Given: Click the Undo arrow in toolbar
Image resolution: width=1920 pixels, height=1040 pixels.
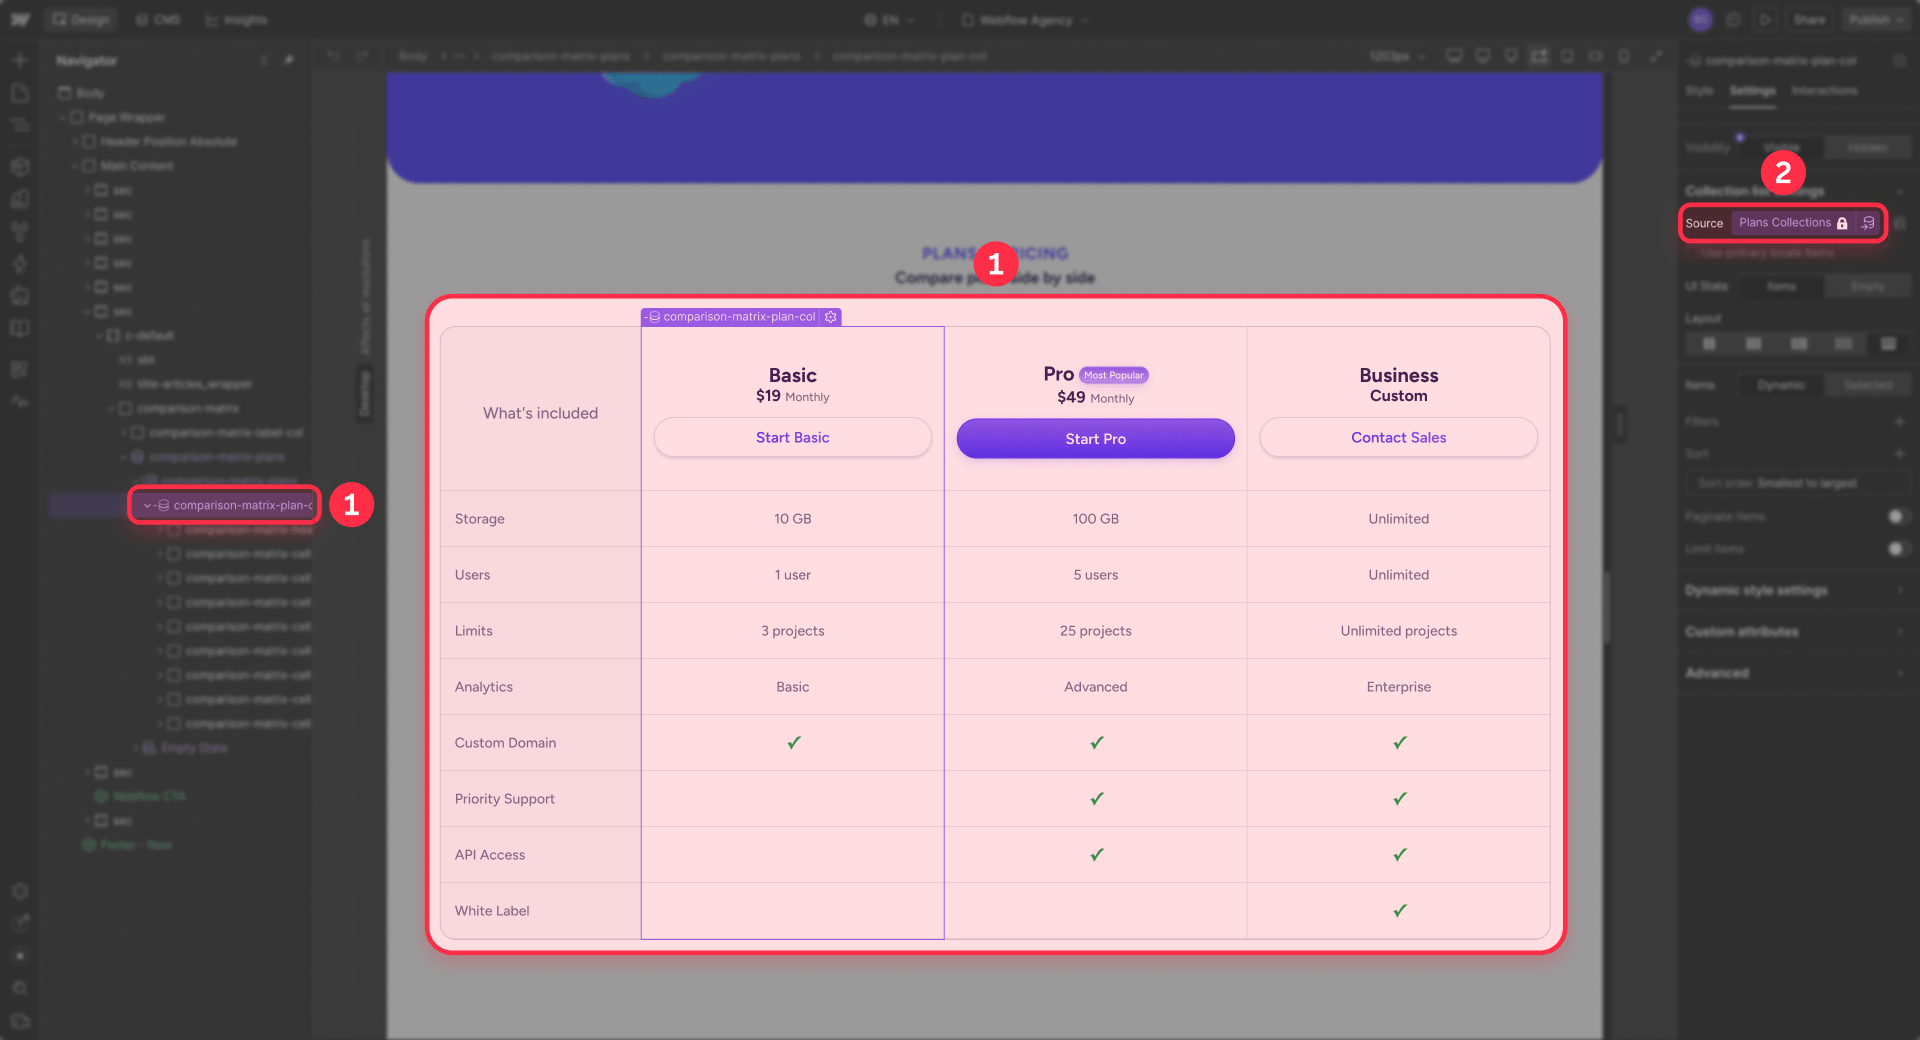Looking at the screenshot, I should click(x=334, y=56).
